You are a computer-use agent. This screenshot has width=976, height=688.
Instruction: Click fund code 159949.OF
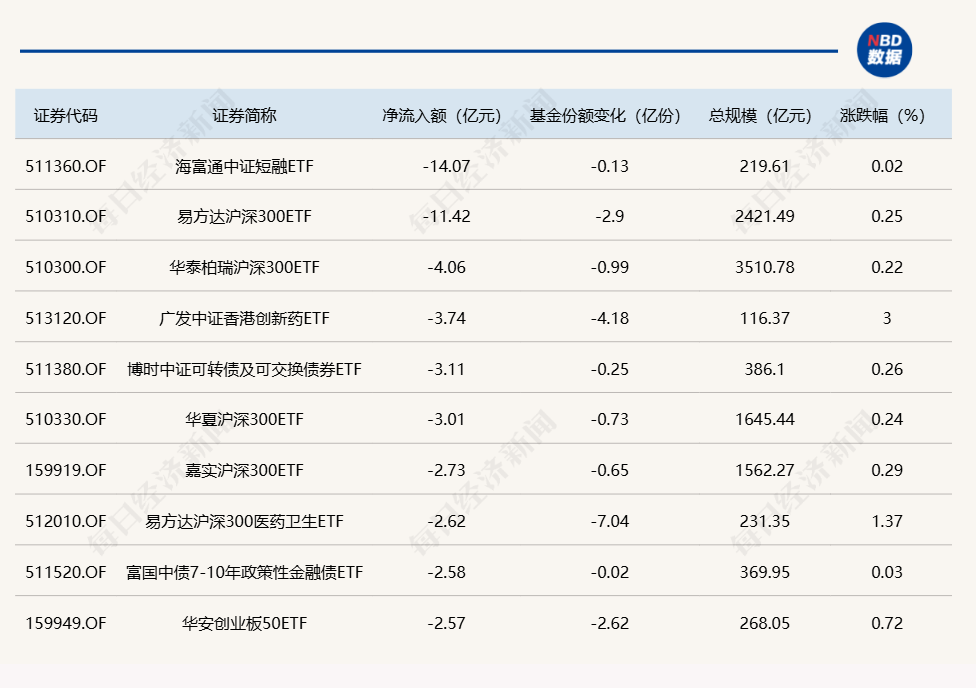point(65,624)
